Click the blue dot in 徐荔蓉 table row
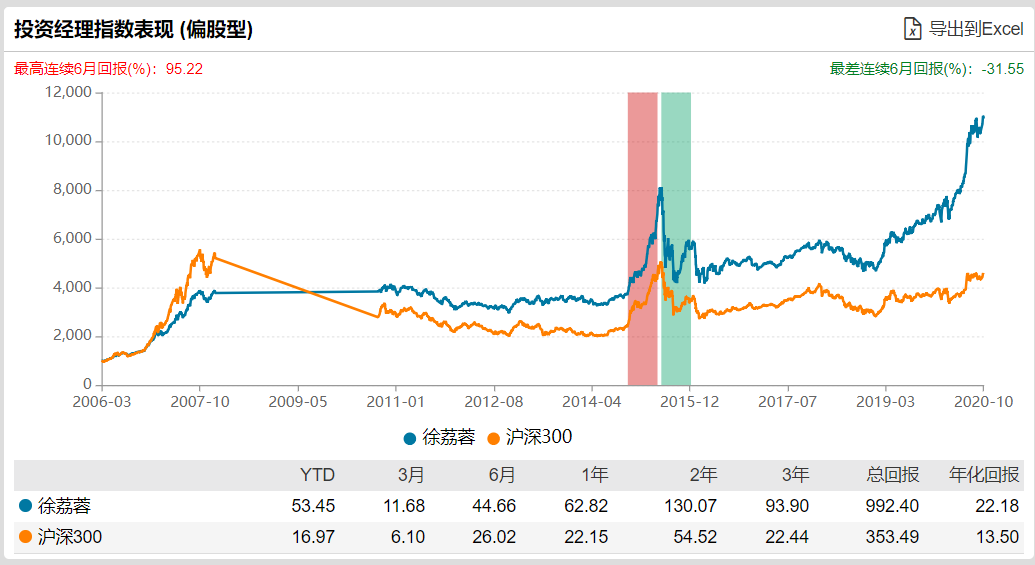The width and height of the screenshot is (1035, 565). click(x=25, y=506)
